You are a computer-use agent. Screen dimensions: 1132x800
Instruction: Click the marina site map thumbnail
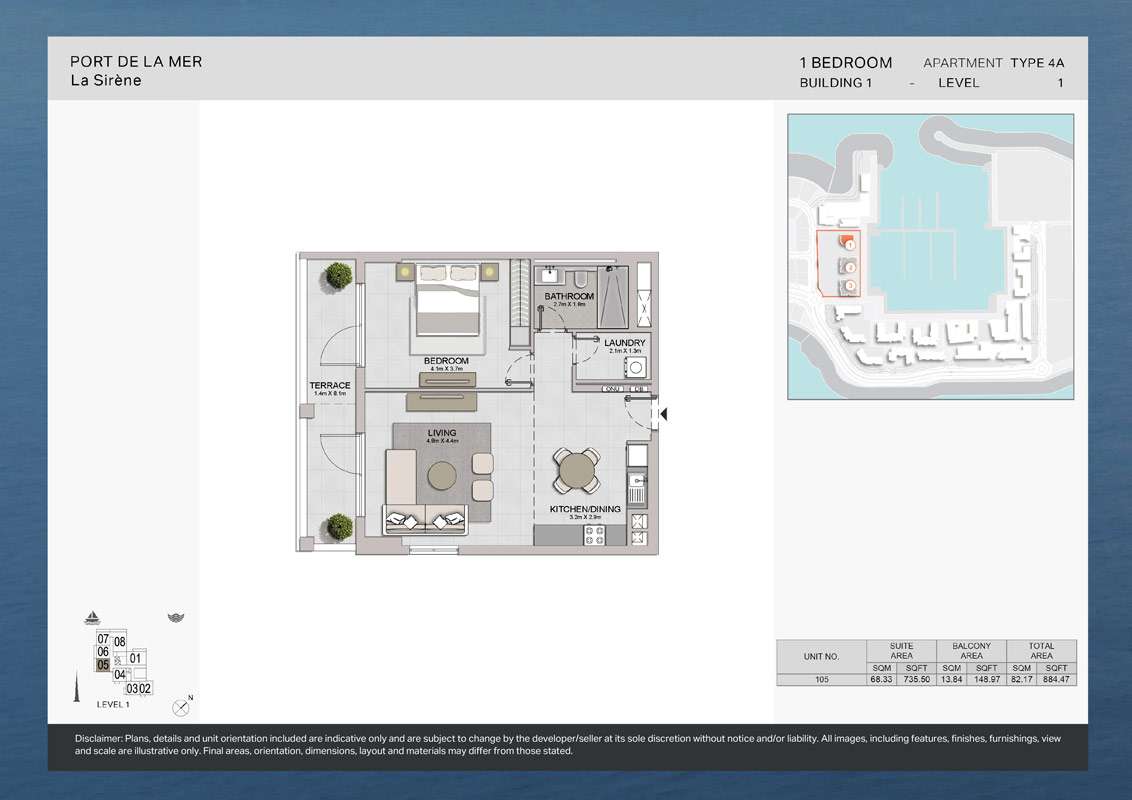point(930,256)
